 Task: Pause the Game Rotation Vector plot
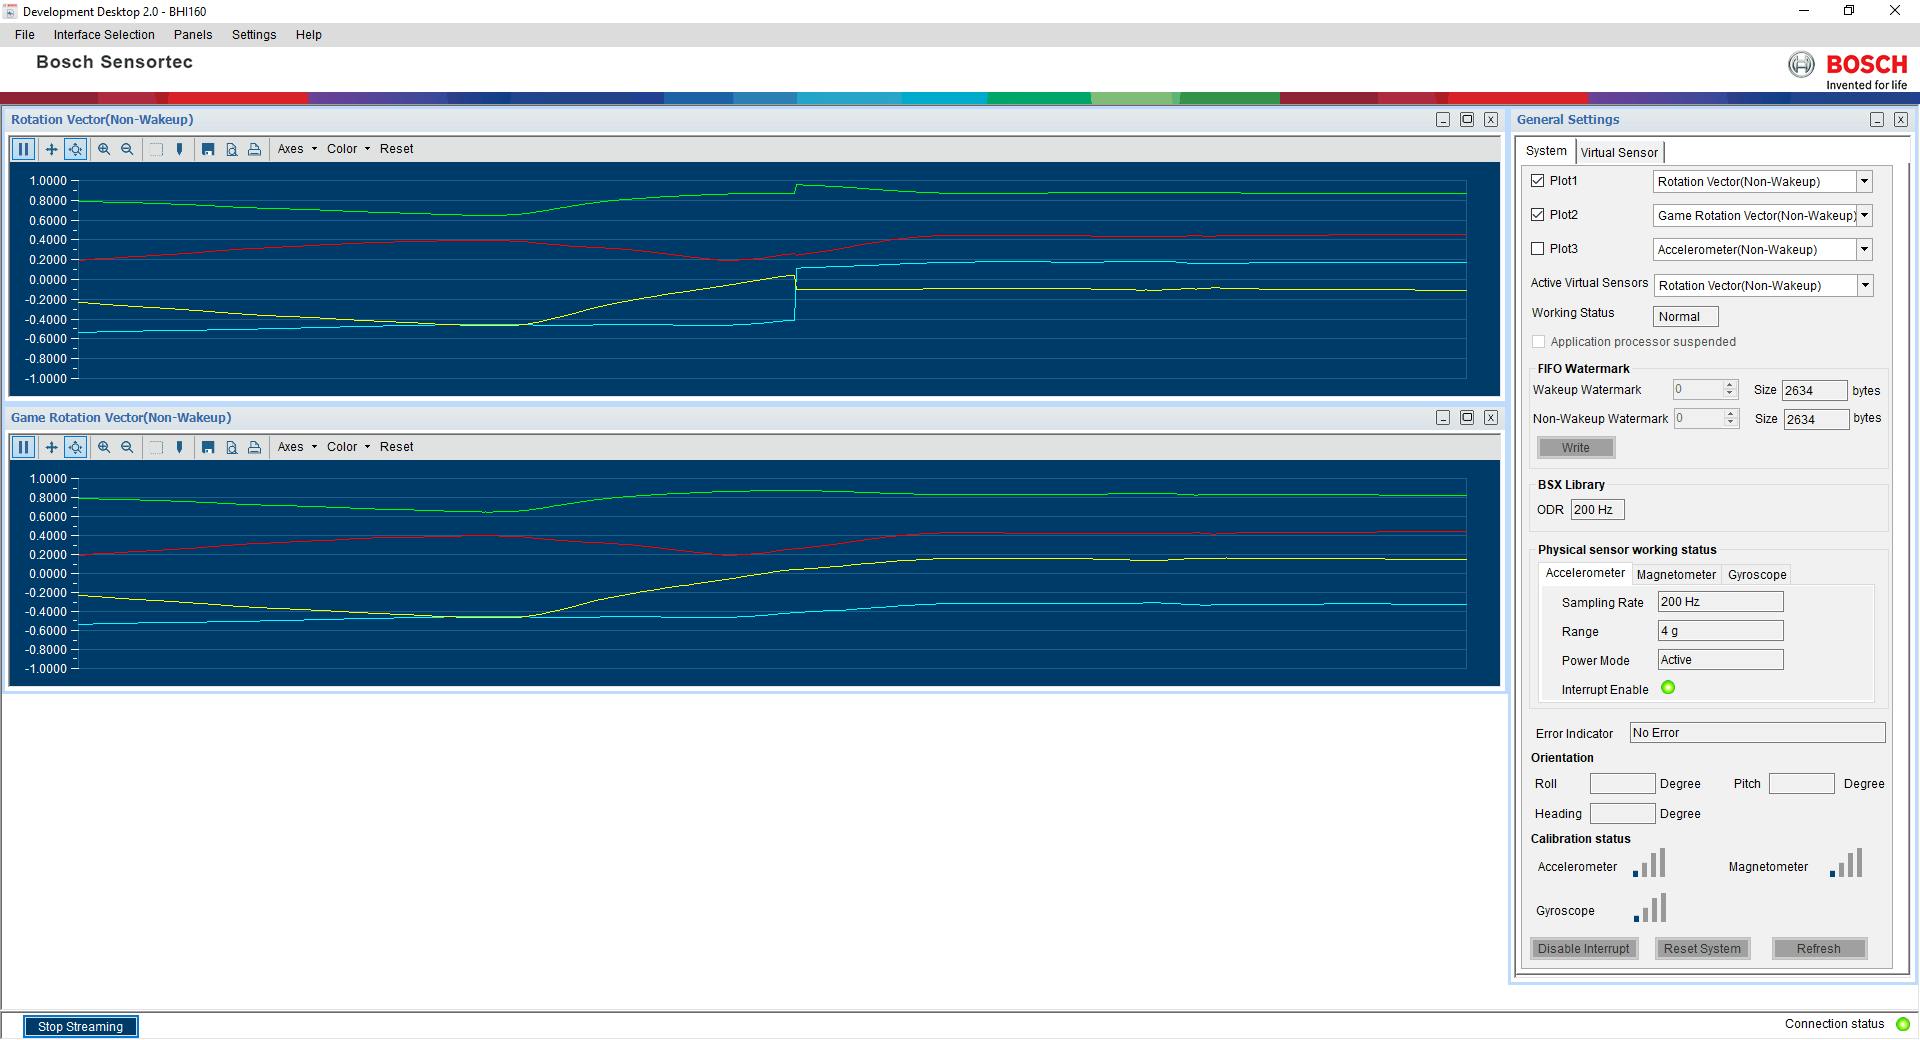coord(23,447)
